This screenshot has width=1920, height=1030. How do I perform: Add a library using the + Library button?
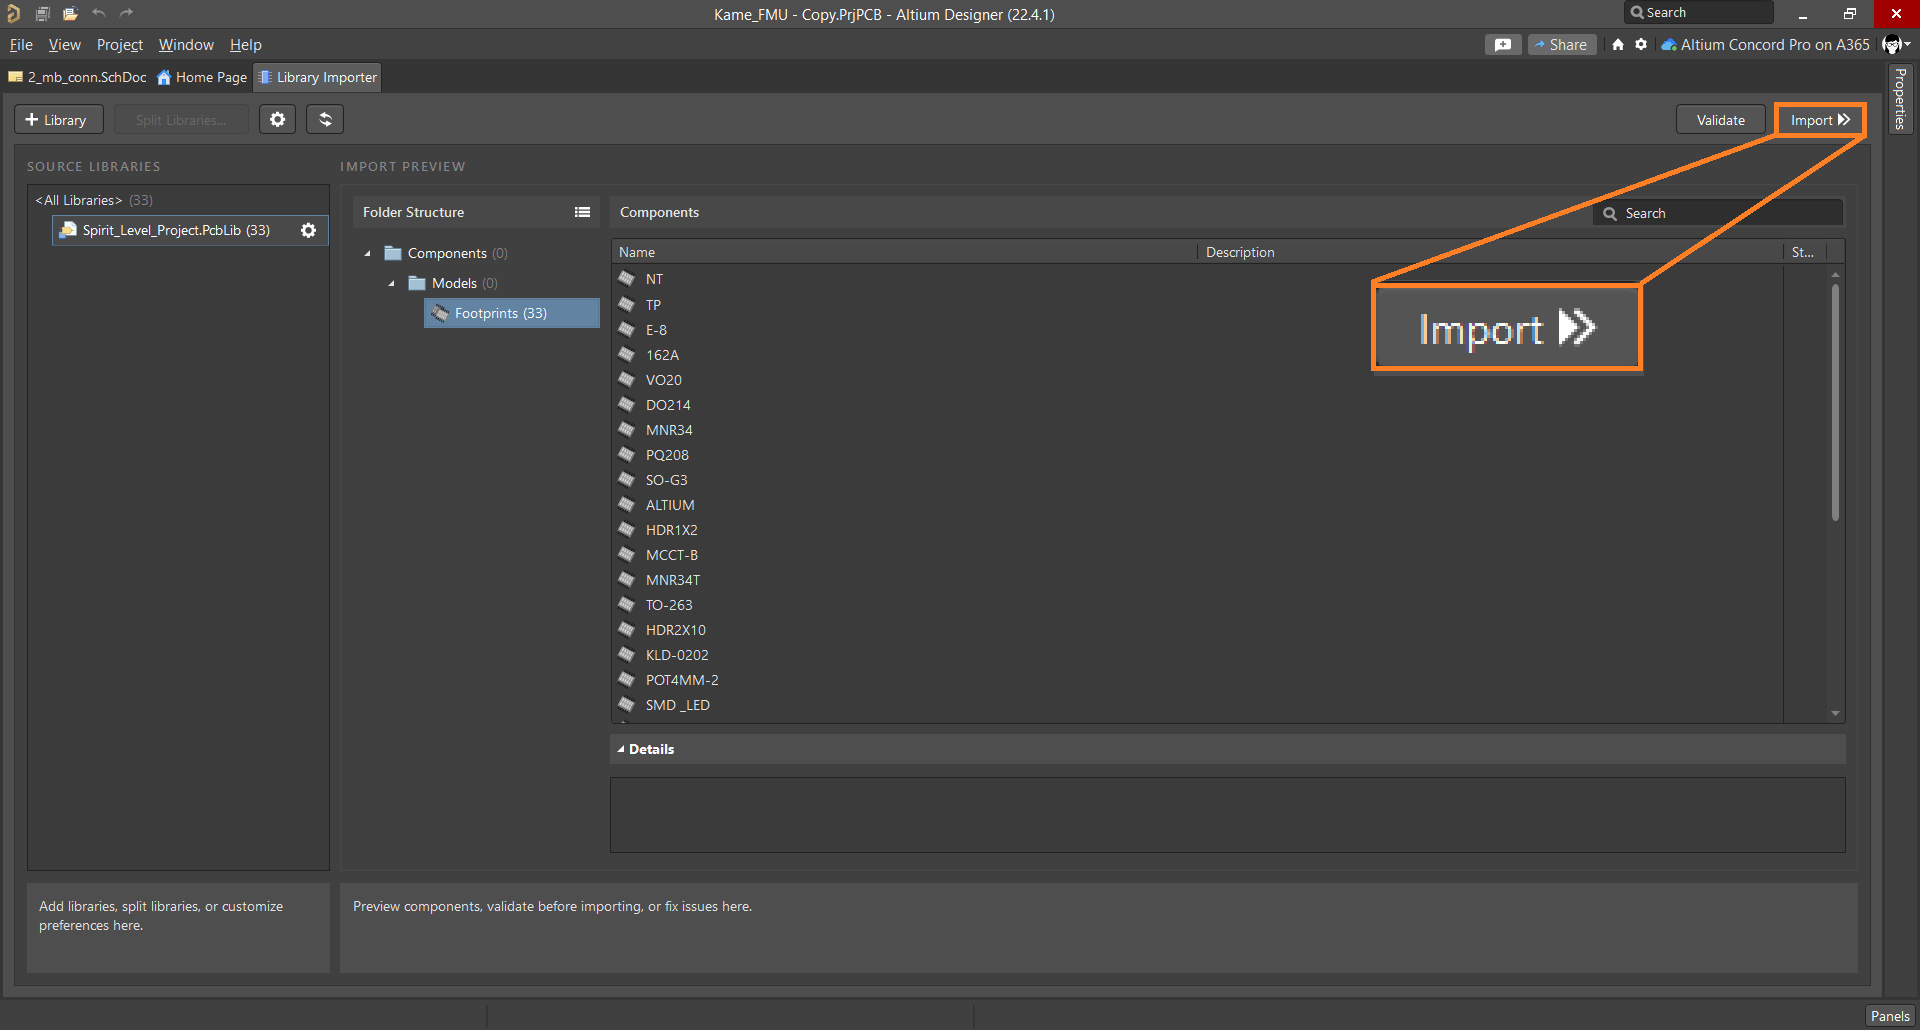pos(58,119)
